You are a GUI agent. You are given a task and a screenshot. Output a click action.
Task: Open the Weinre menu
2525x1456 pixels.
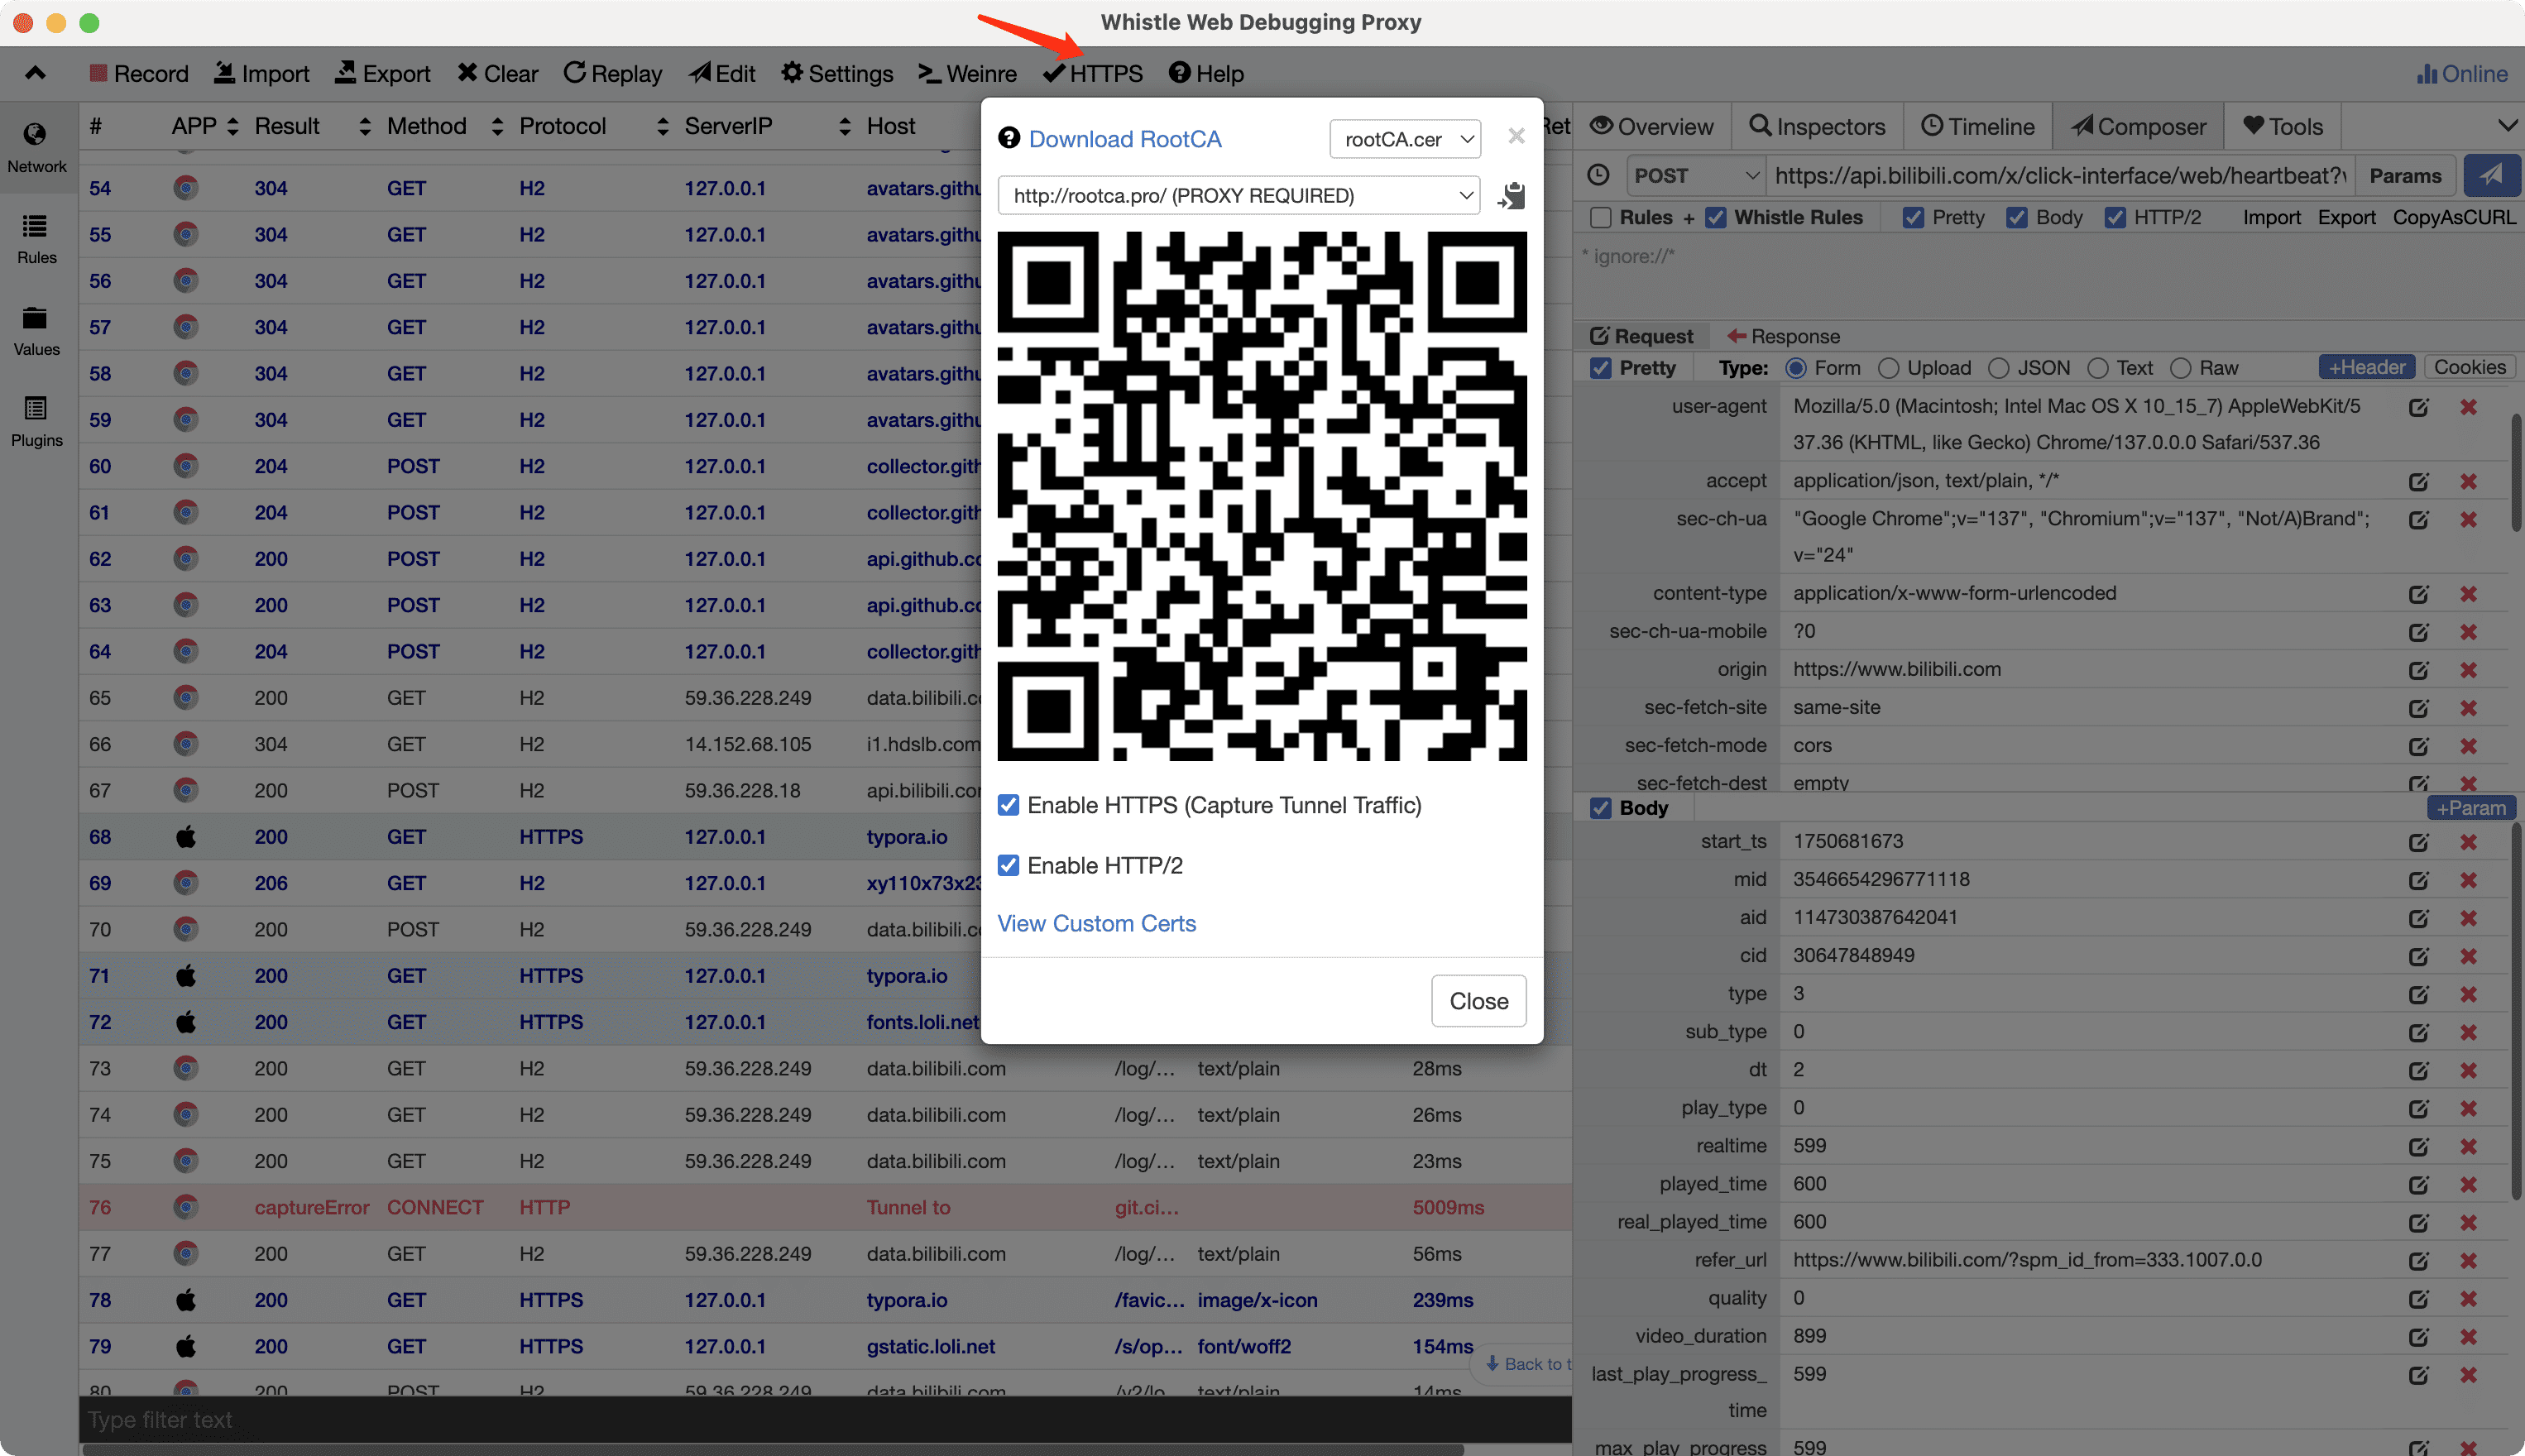[x=967, y=73]
